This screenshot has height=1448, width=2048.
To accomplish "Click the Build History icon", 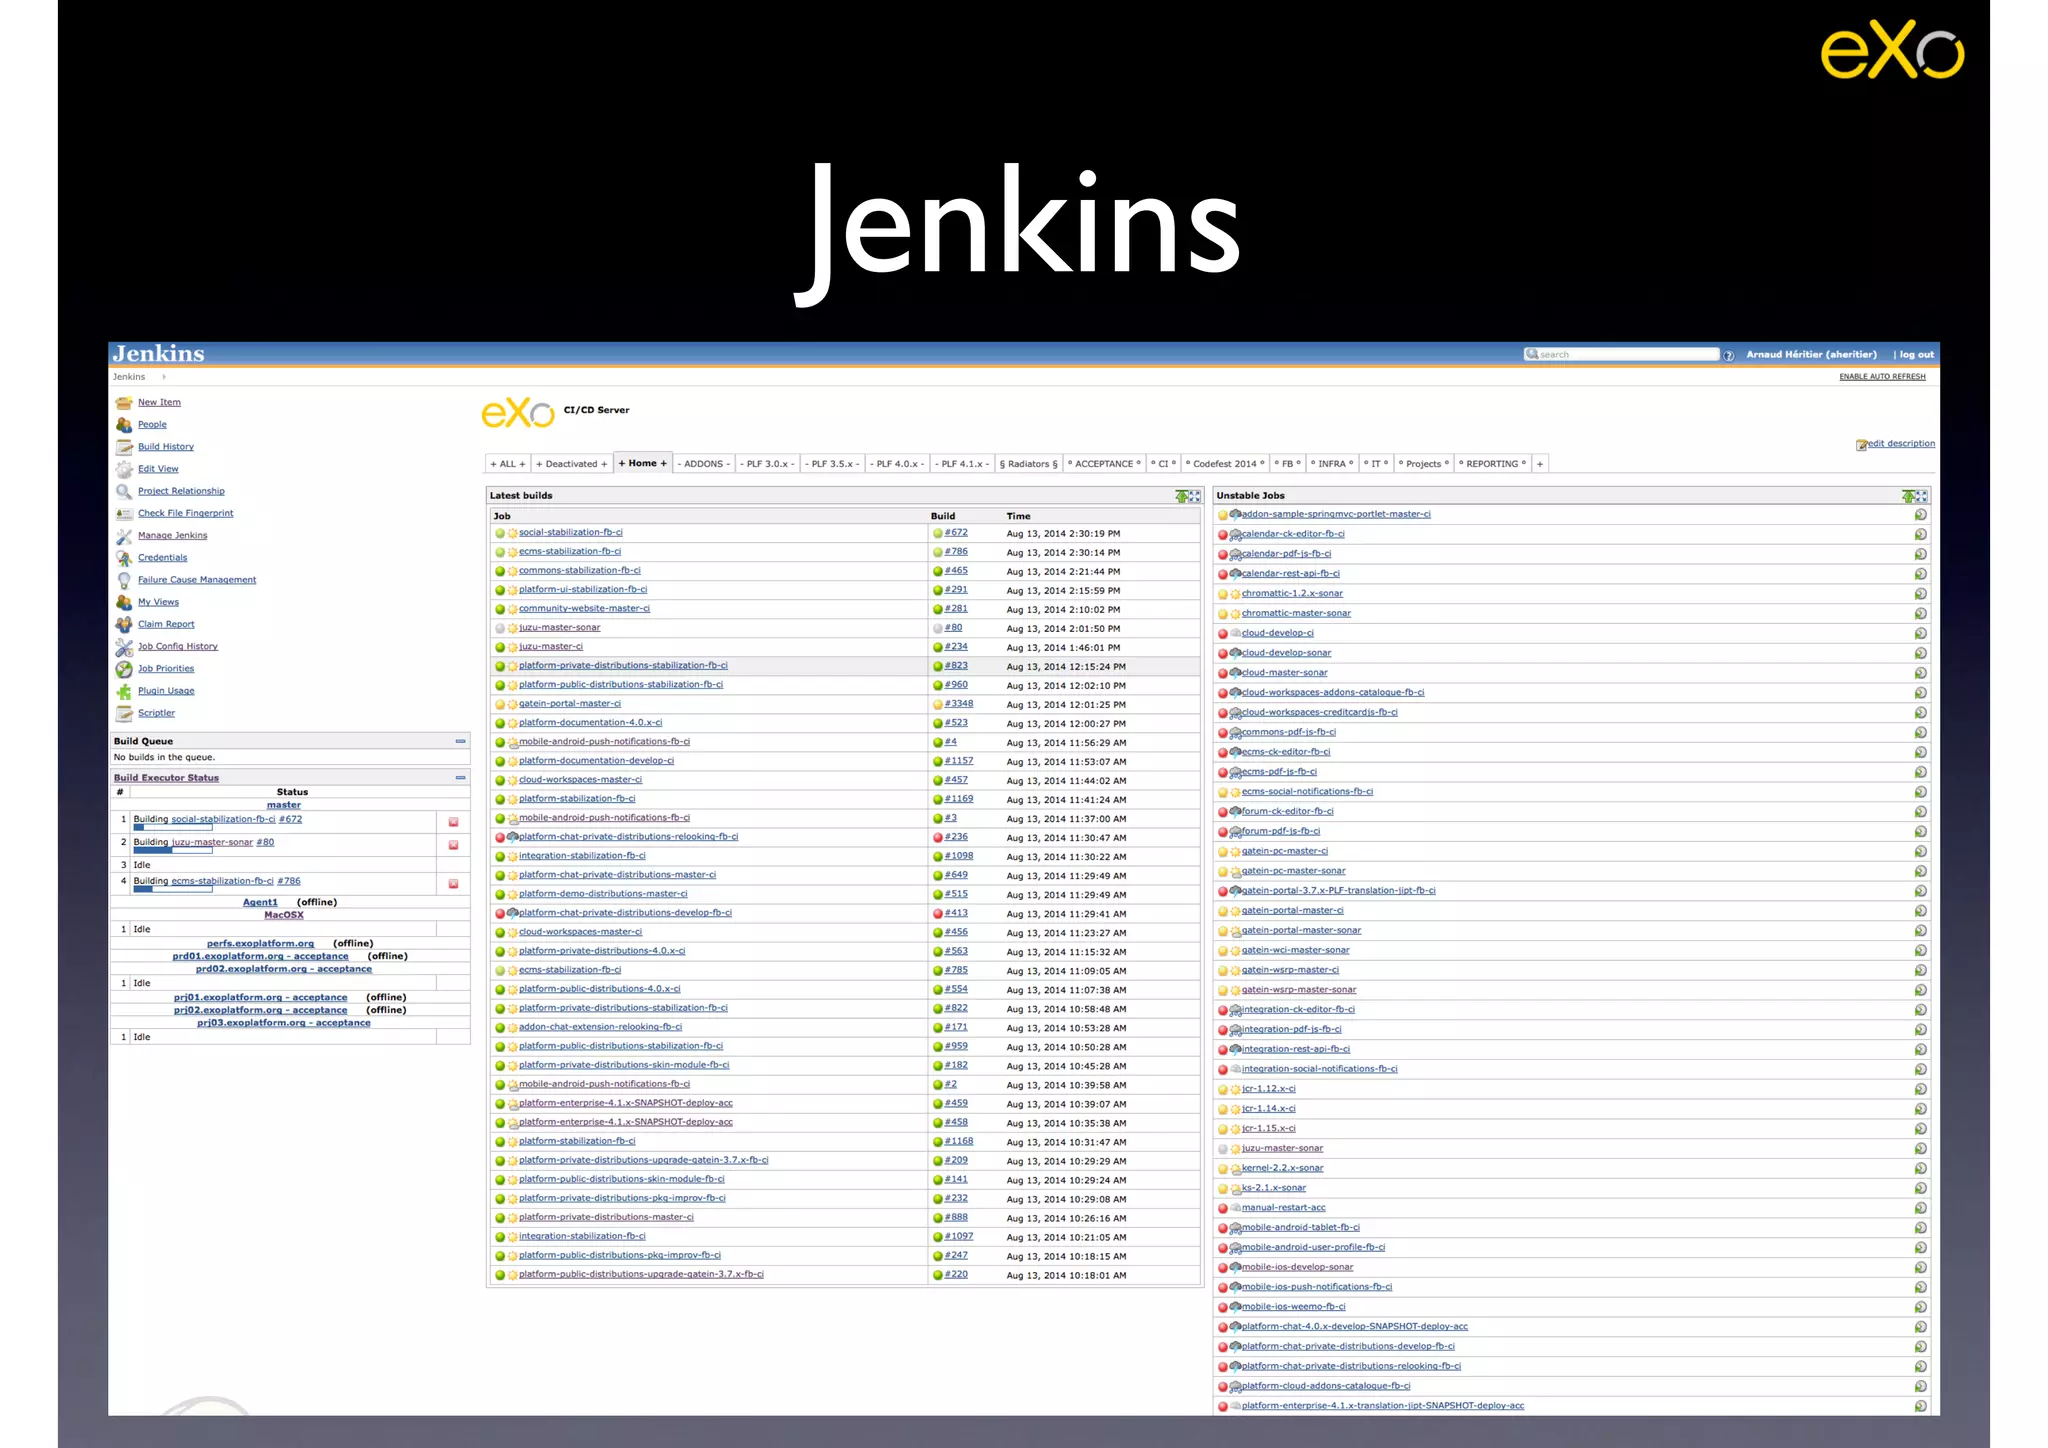I will point(124,447).
